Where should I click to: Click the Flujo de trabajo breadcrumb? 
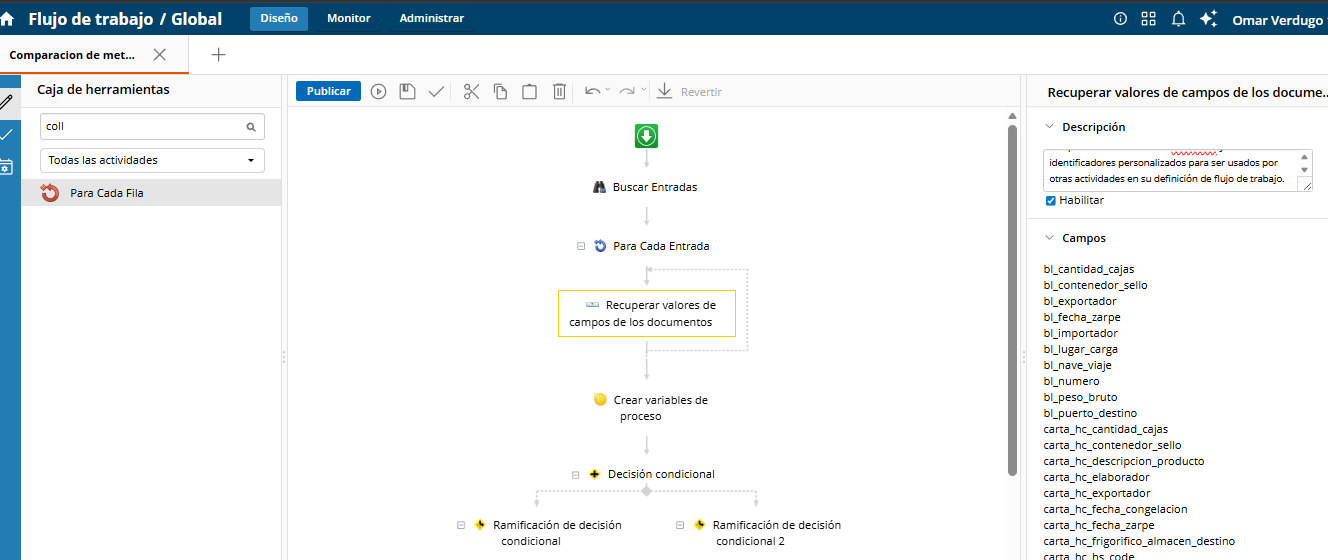(89, 19)
